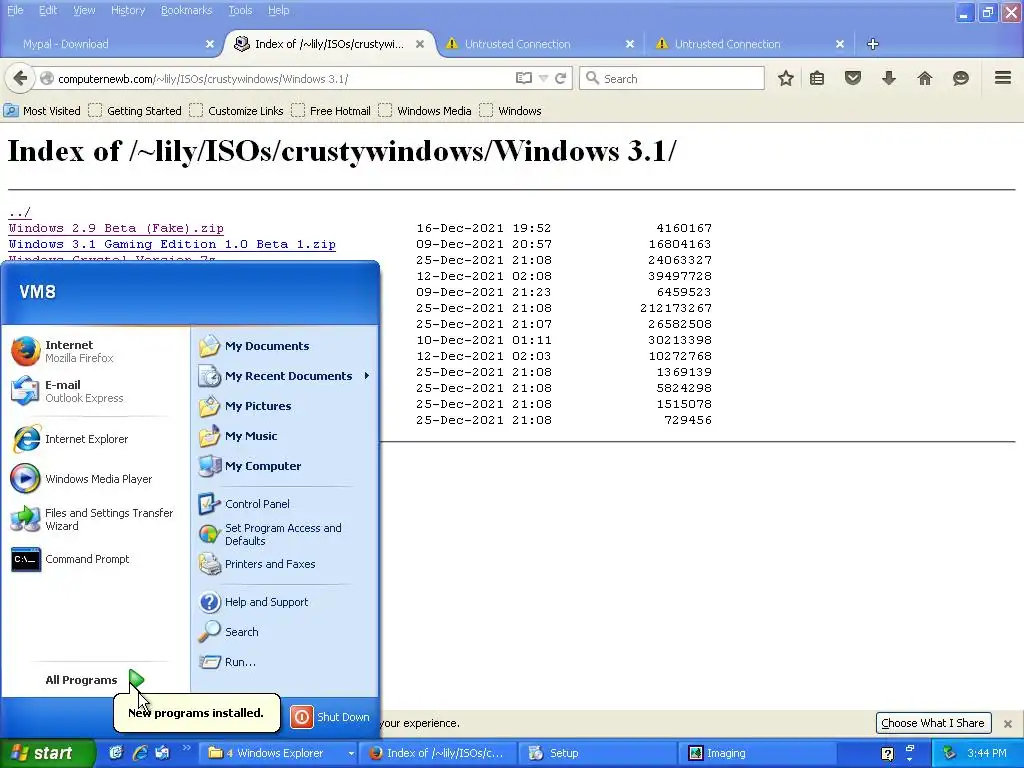Viewport: 1024px width, 768px height.
Task: Go to the Home page icon
Action: point(925,78)
